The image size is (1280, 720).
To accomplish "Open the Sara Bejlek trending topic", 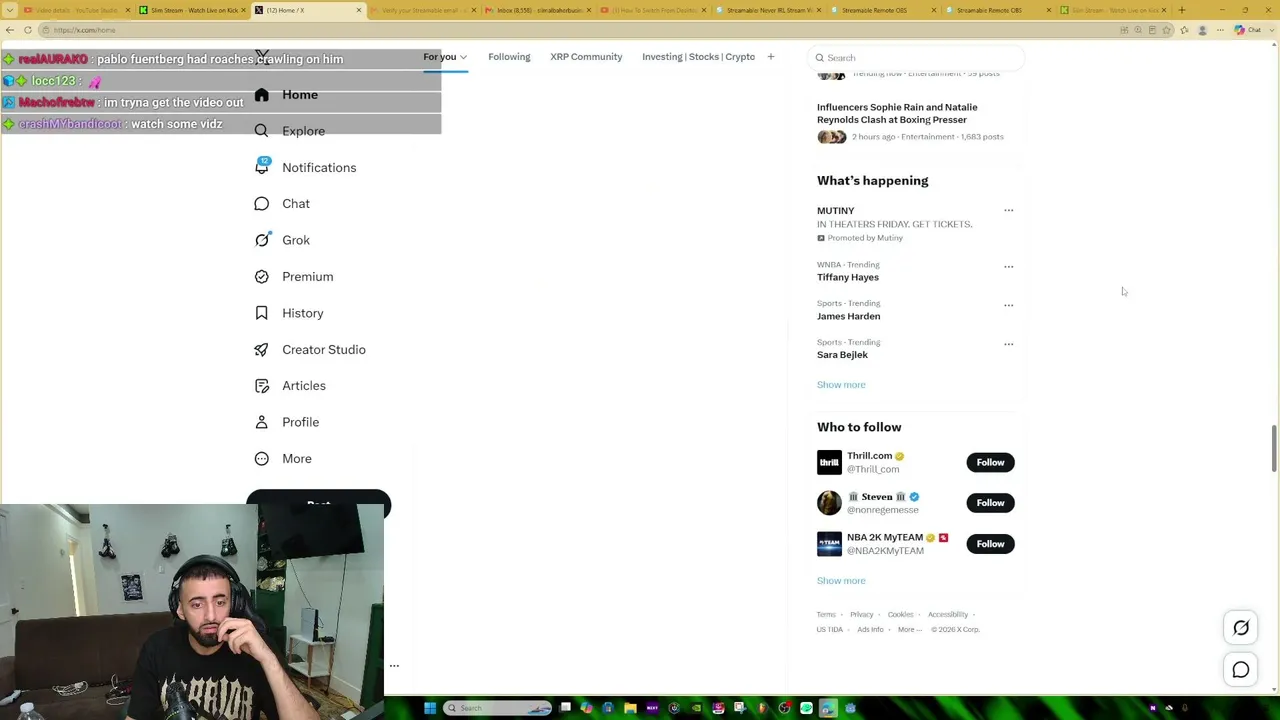I will coord(842,355).
